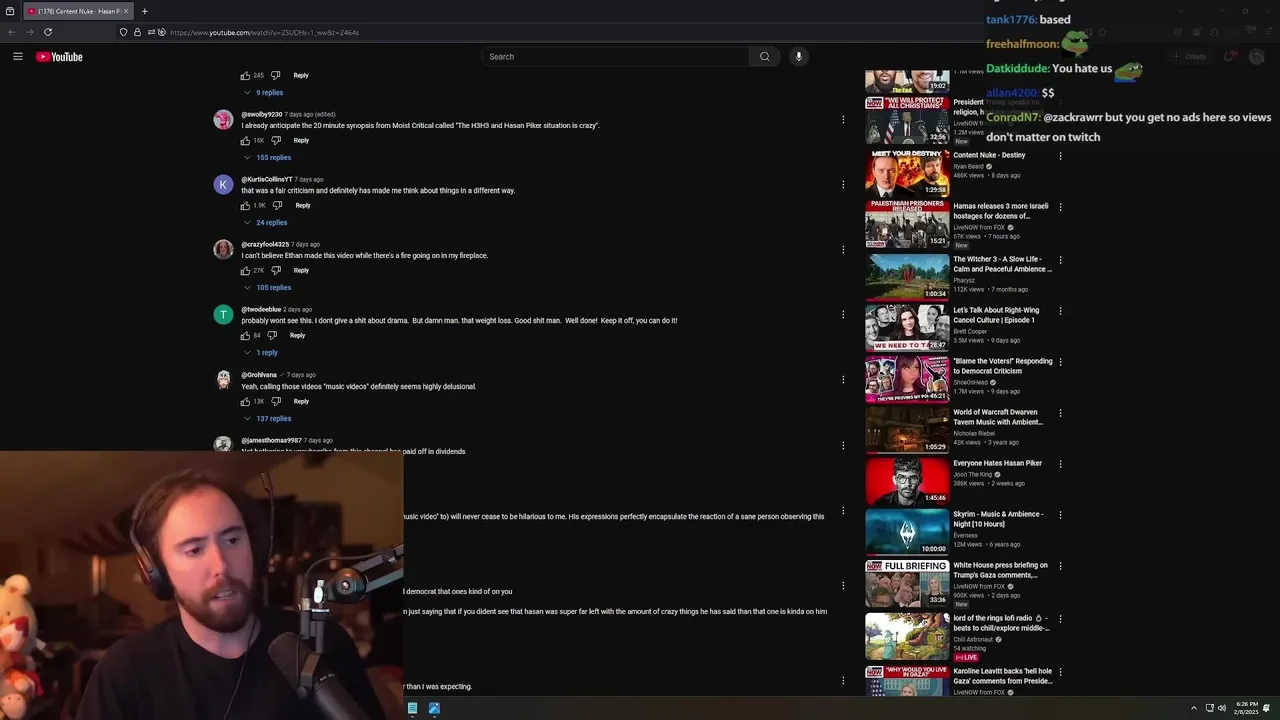
Task: Open Witcher 3 Slow Life thumbnail
Action: tap(907, 277)
